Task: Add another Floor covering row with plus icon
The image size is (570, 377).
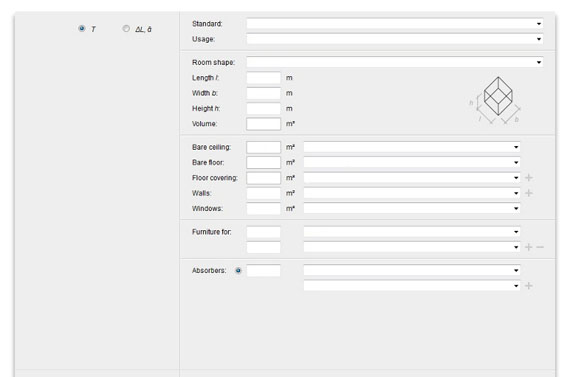Action: tap(529, 178)
